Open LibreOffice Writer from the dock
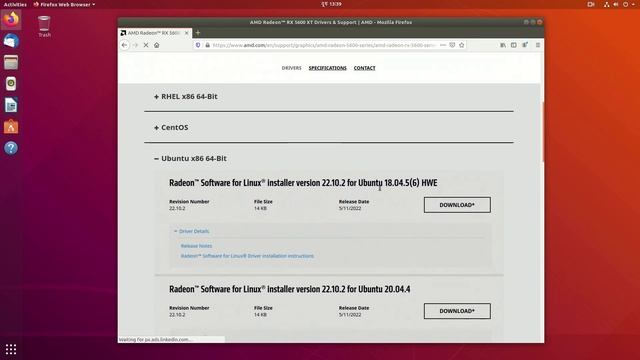The image size is (640, 360). click(11, 105)
